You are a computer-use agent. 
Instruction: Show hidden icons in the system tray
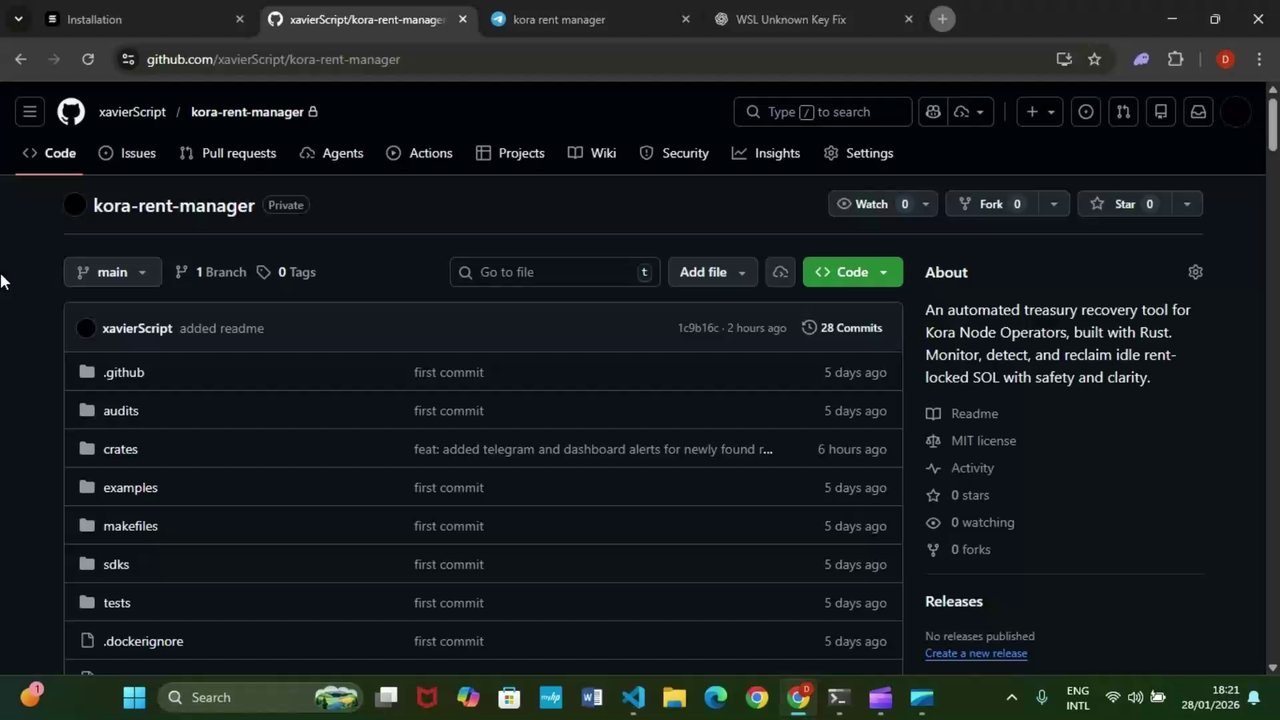pos(1011,697)
